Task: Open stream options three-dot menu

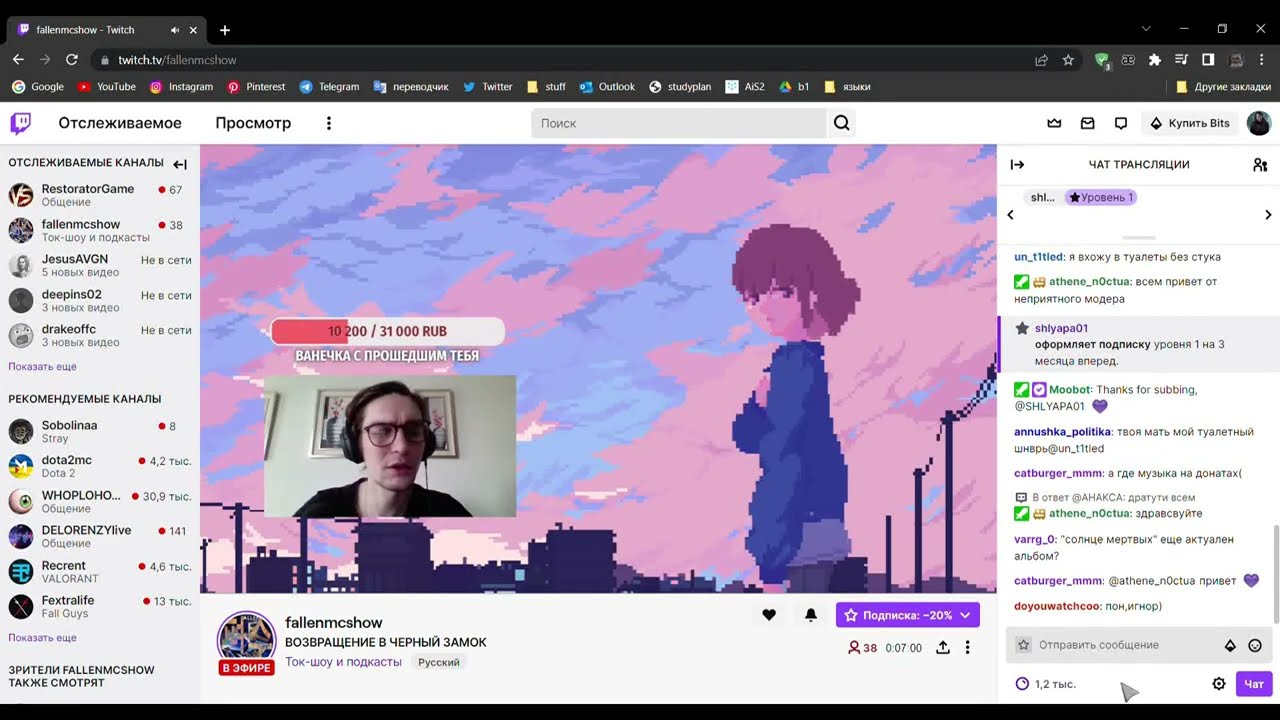Action: pyautogui.click(x=967, y=648)
